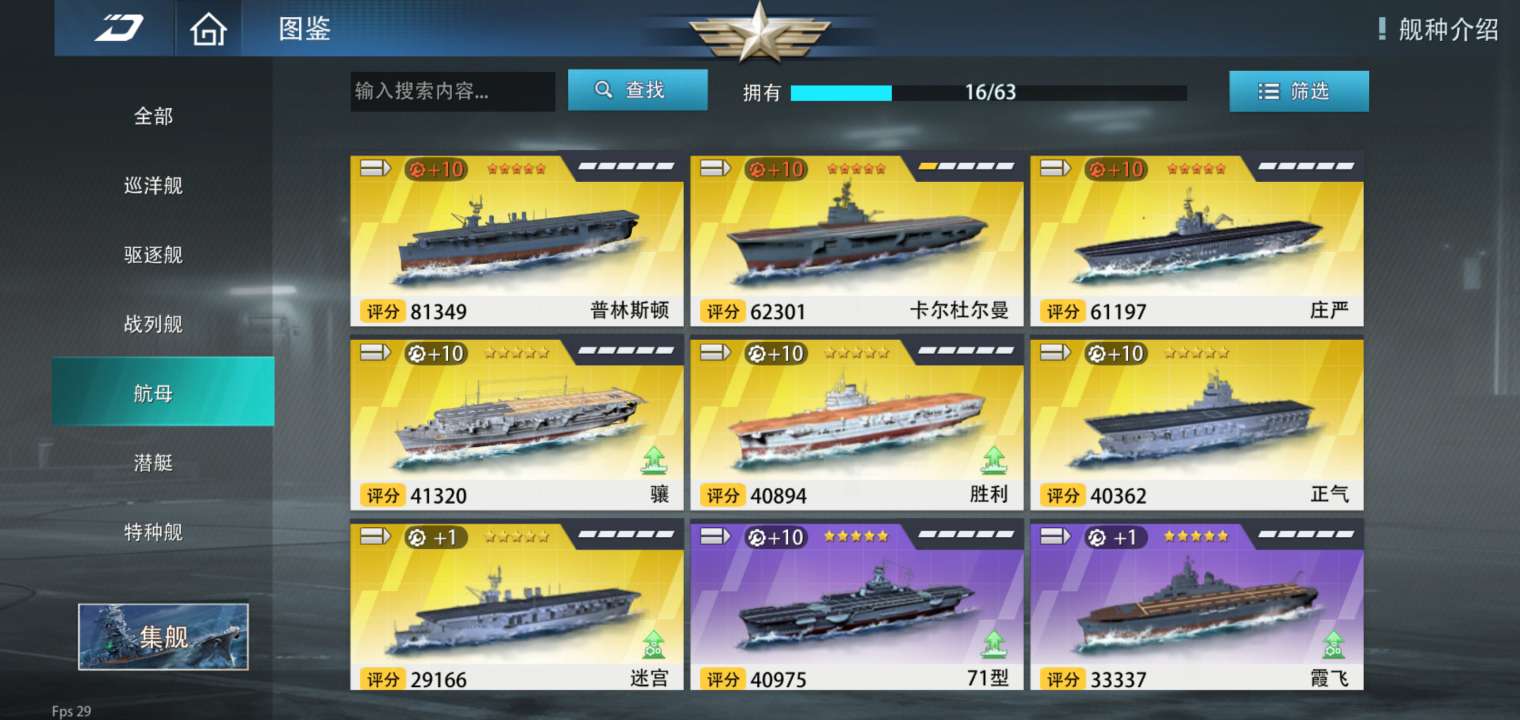Click the search input field
Image resolution: width=1520 pixels, height=720 pixels.
pyautogui.click(x=452, y=91)
